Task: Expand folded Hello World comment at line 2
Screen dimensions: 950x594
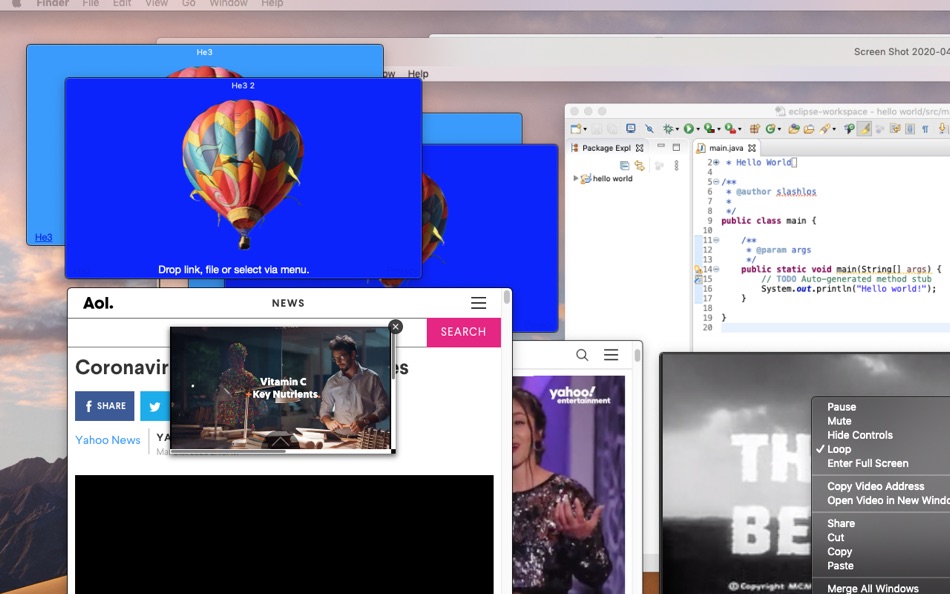Action: (716, 162)
